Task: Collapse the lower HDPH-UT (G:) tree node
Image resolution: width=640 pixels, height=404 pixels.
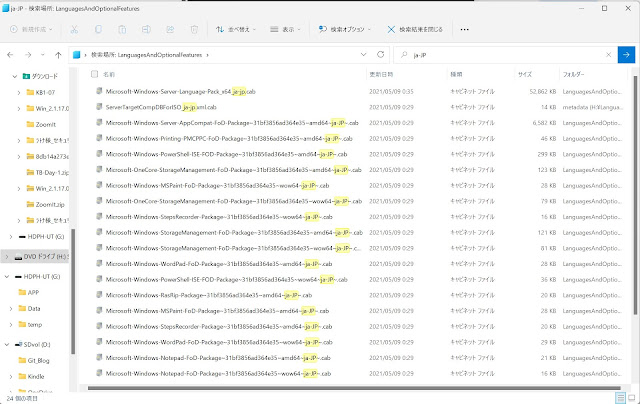Action: pos(7,277)
